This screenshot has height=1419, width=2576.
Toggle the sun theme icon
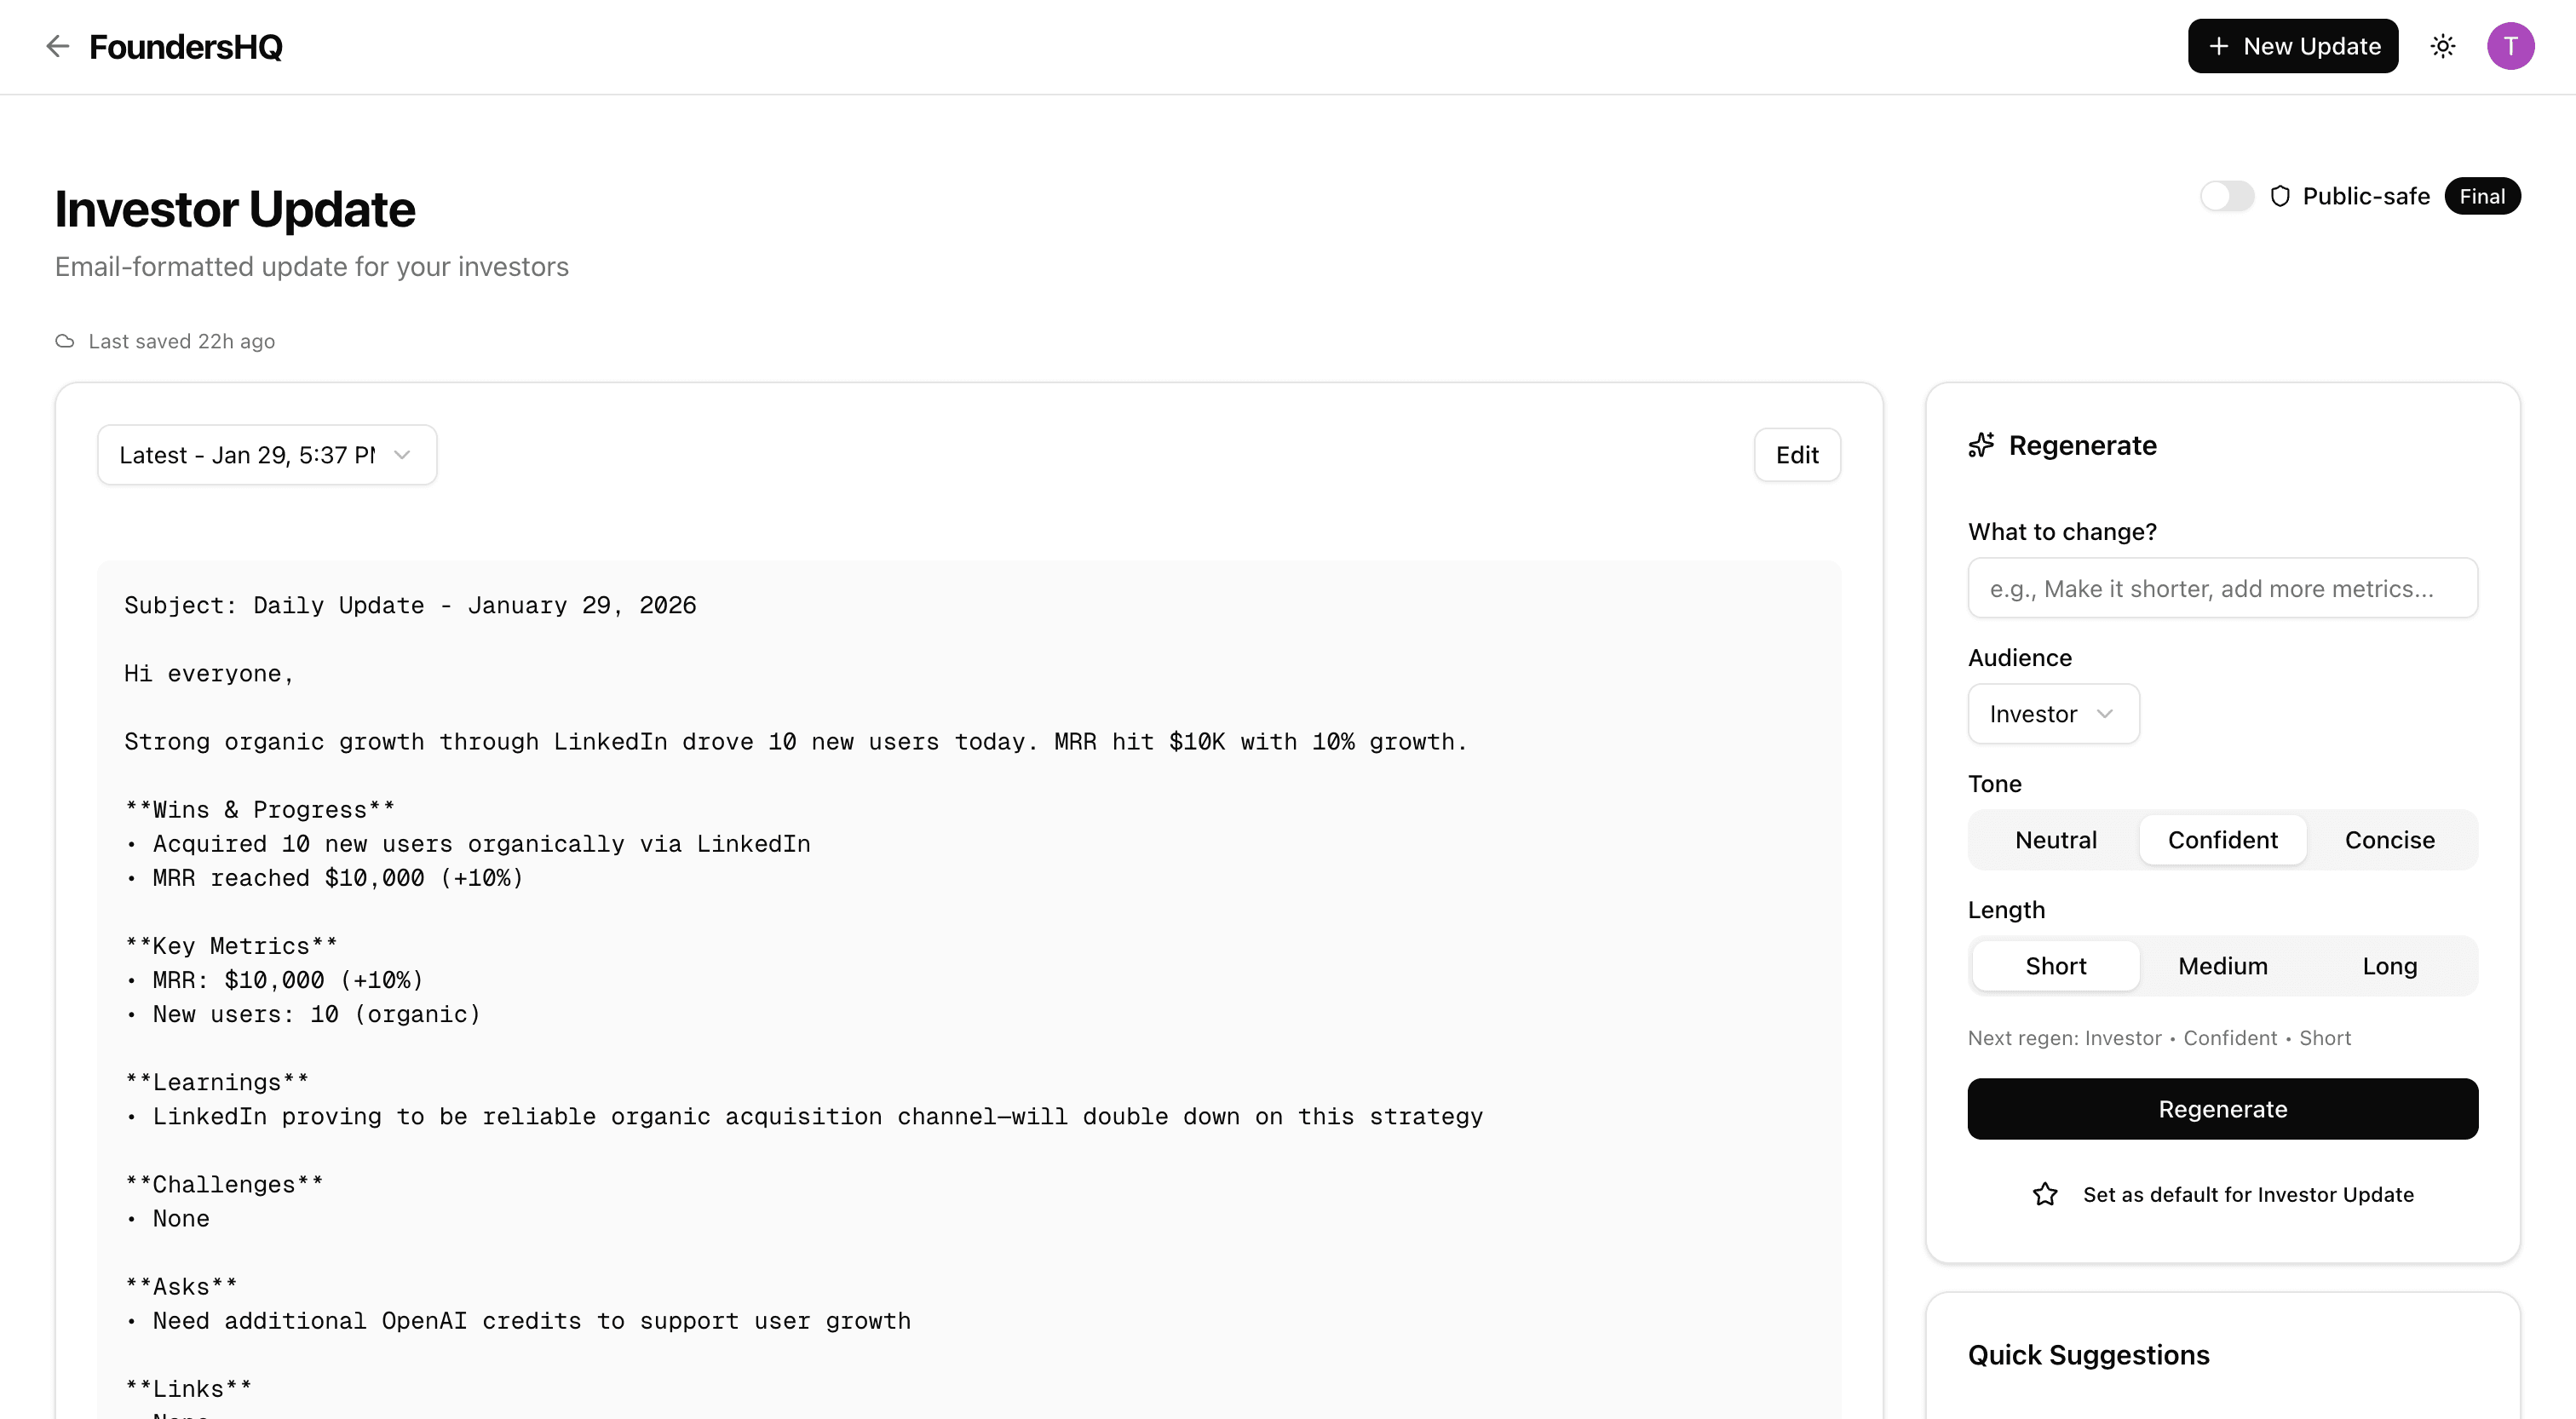tap(2443, 46)
